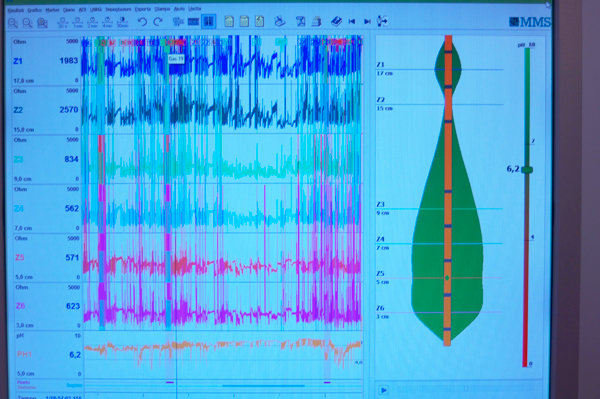Open the Uscita menu
Viewport: 600px width, 399px height.
tap(194, 8)
